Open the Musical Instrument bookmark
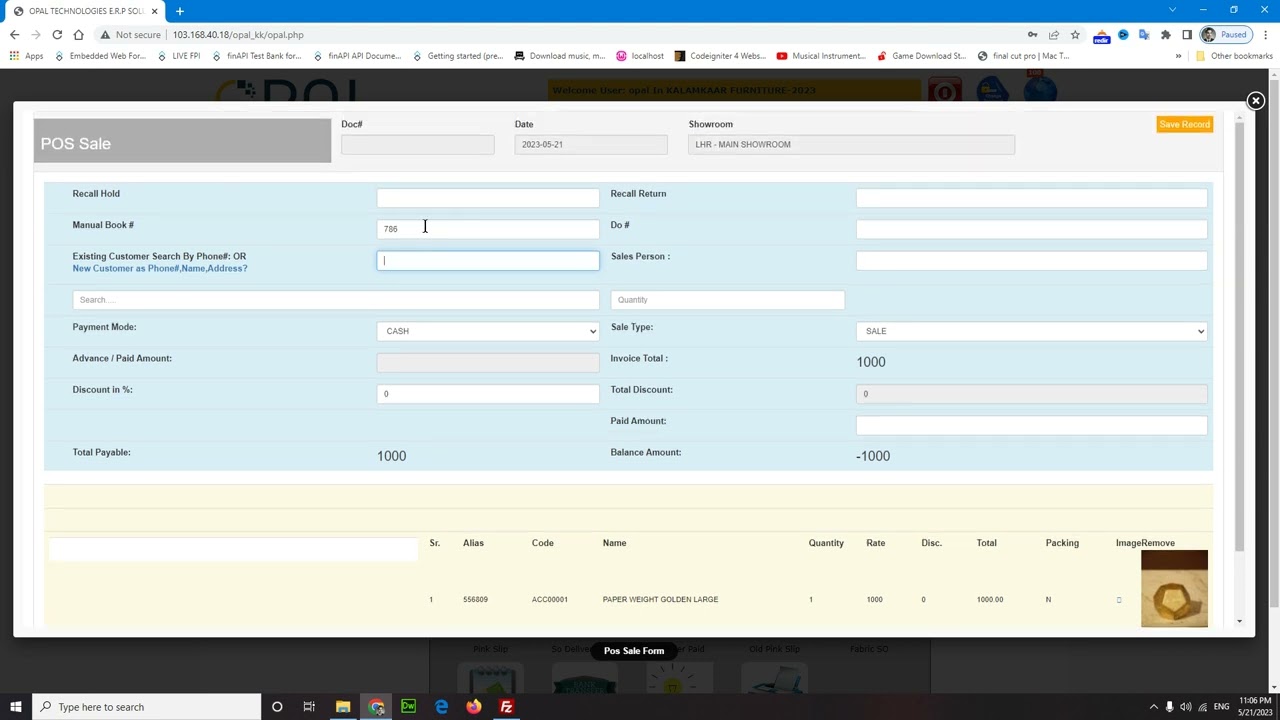1280x720 pixels. [820, 56]
